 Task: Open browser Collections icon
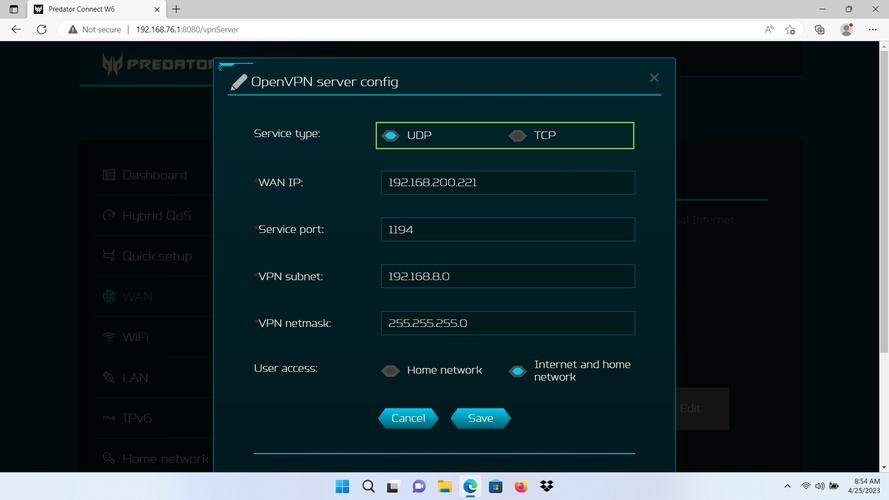click(819, 29)
